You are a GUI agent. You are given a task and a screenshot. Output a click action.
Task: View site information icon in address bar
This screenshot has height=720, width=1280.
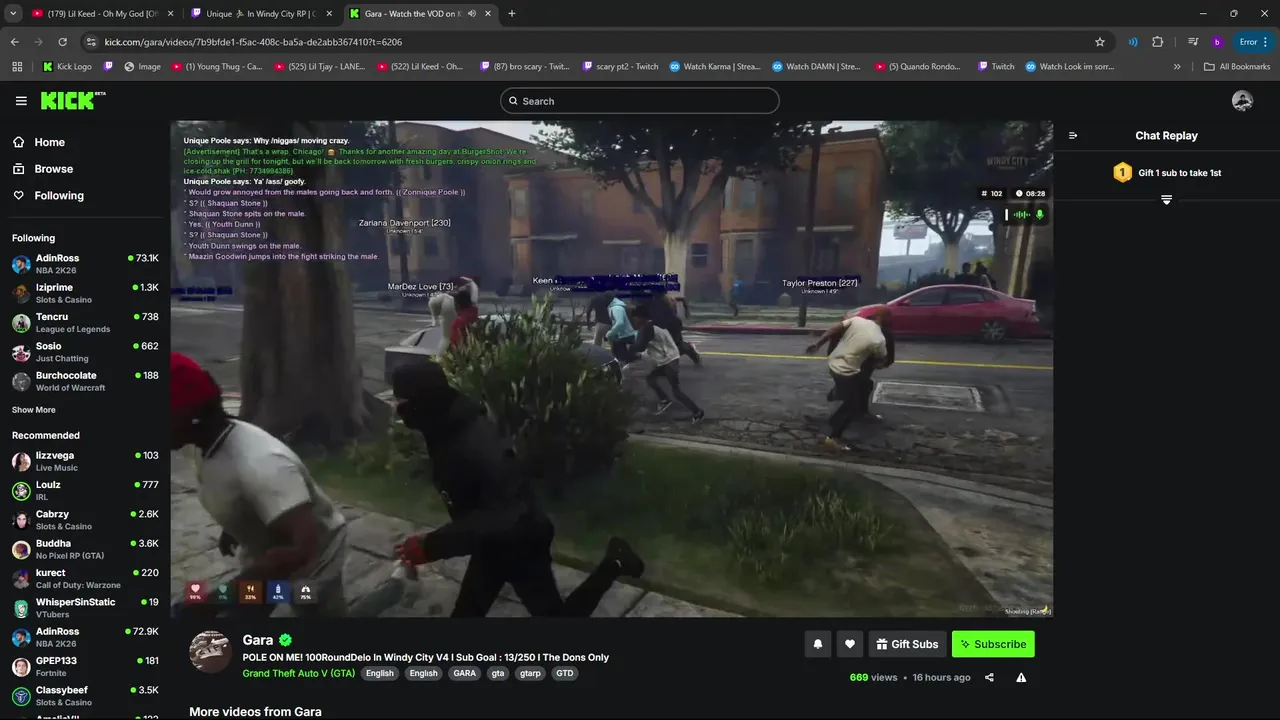point(91,42)
